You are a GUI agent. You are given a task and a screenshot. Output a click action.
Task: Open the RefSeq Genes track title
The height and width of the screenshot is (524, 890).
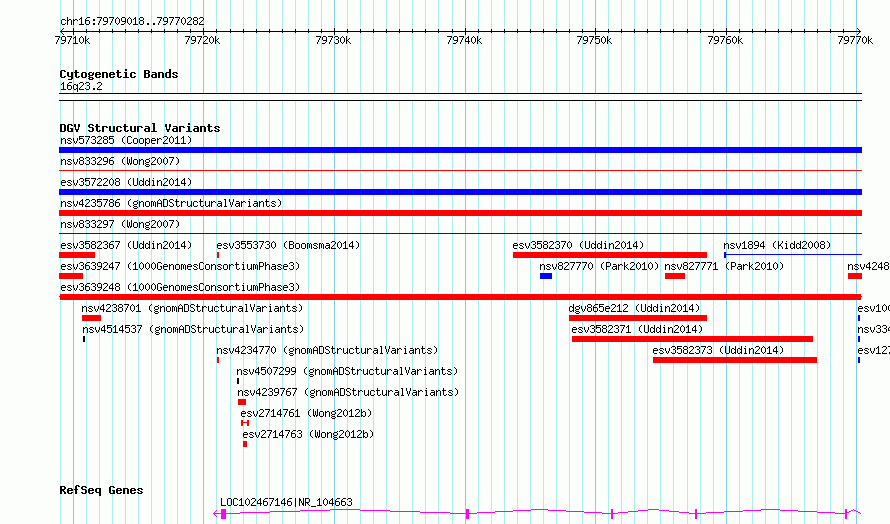pos(101,490)
